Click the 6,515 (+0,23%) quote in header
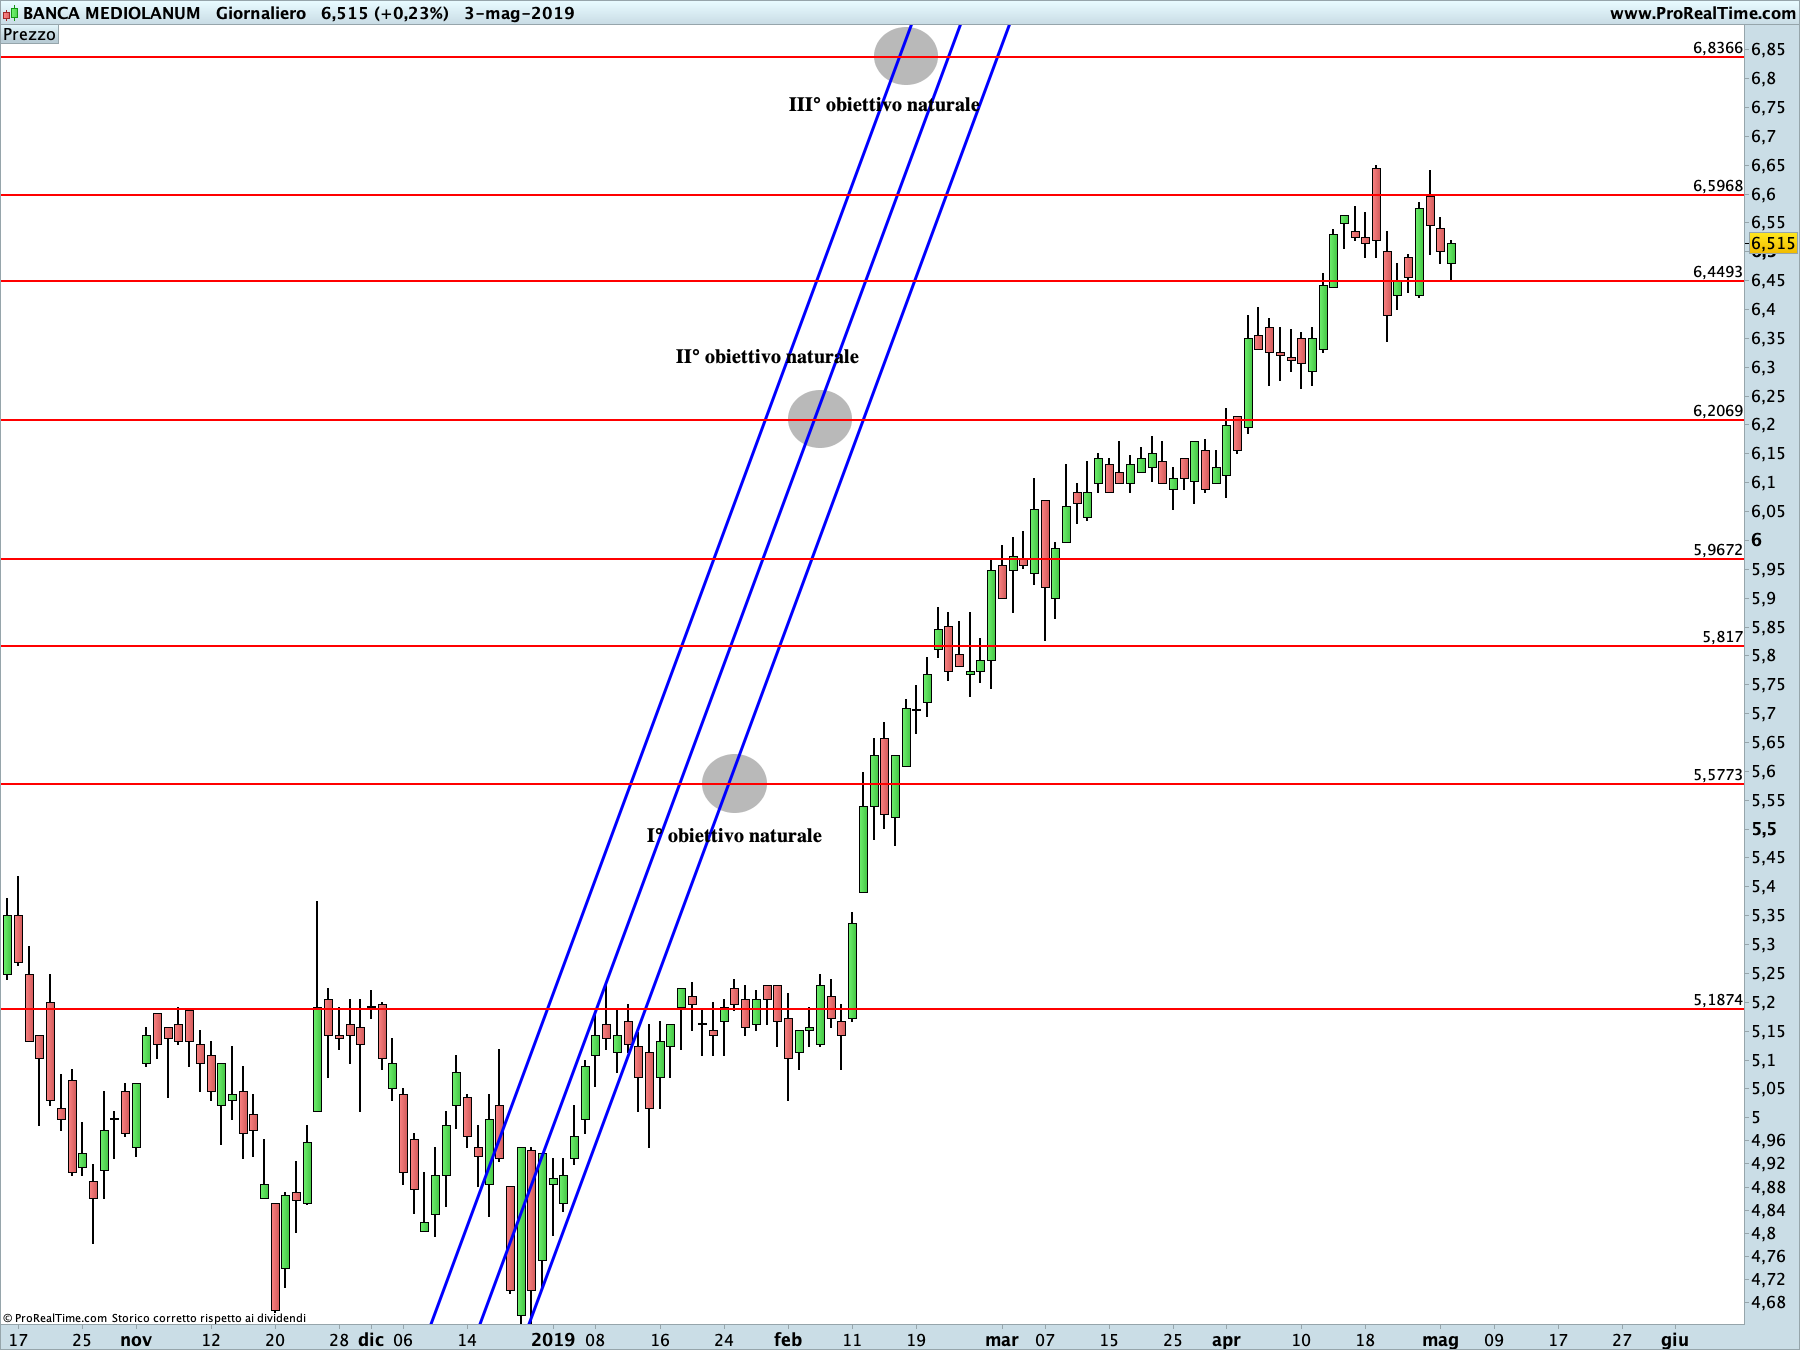Screen dimensions: 1800x1350 pyautogui.click(x=385, y=13)
